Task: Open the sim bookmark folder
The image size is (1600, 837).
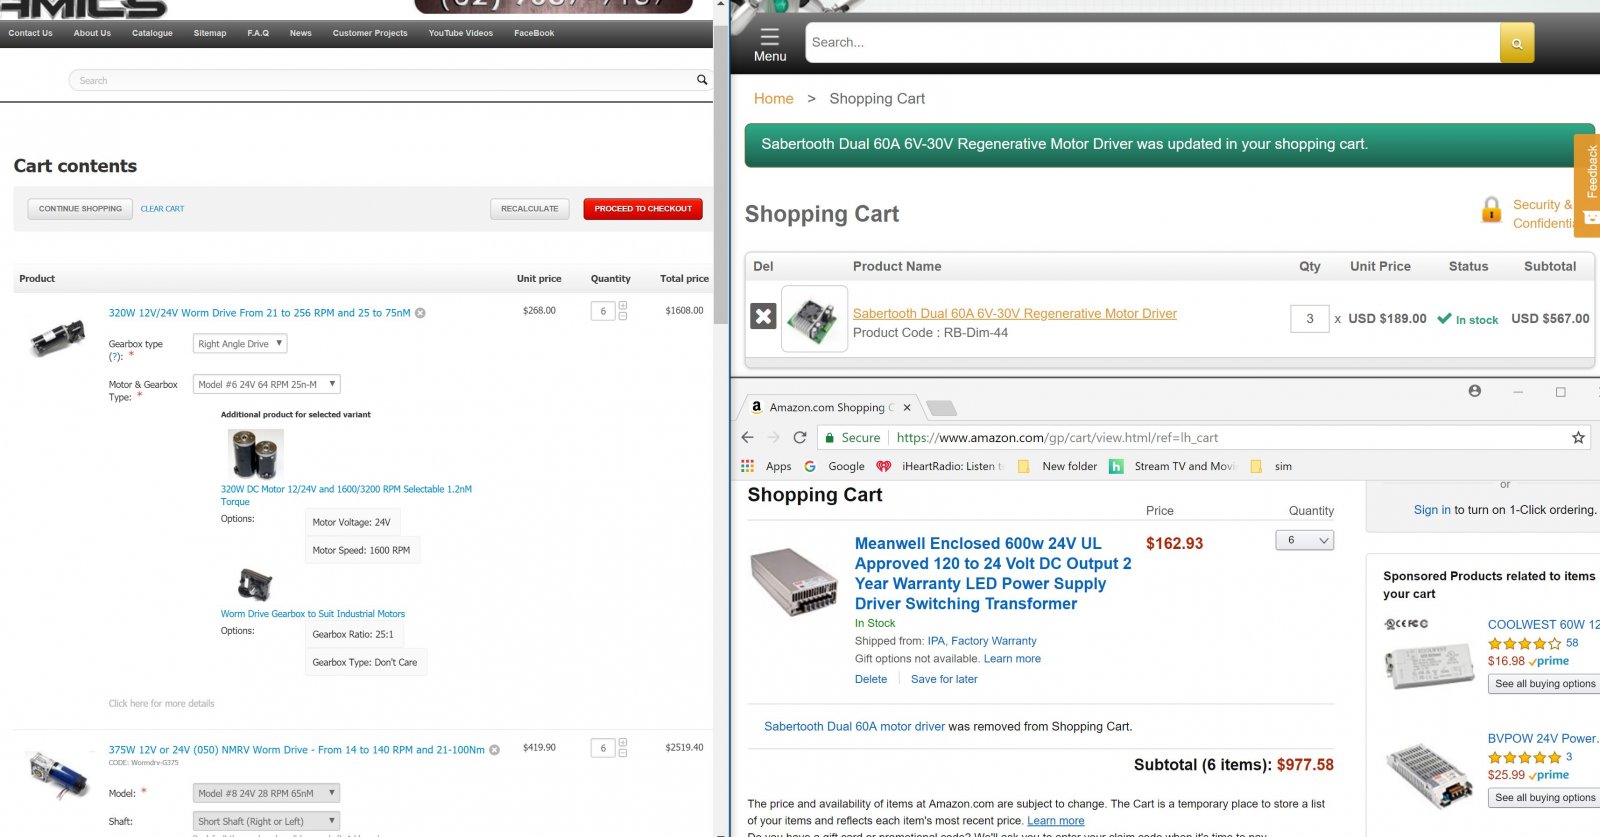Action: click(x=1271, y=466)
